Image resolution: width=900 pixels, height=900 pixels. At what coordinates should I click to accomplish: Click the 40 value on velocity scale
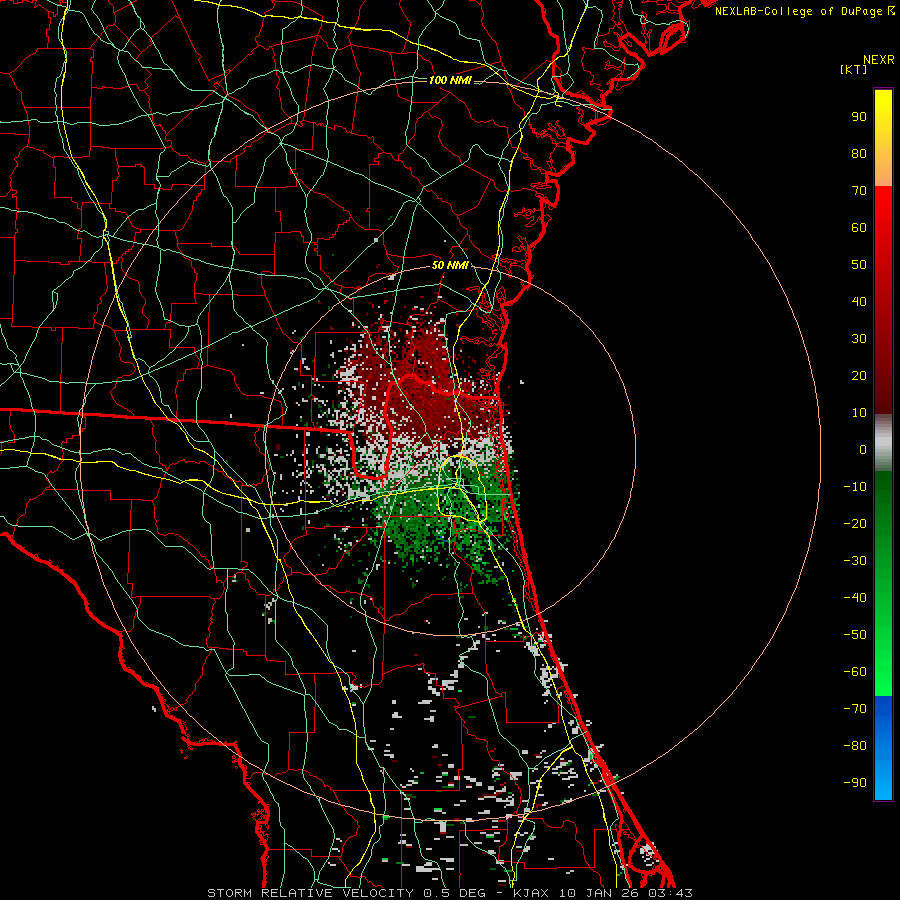(859, 301)
